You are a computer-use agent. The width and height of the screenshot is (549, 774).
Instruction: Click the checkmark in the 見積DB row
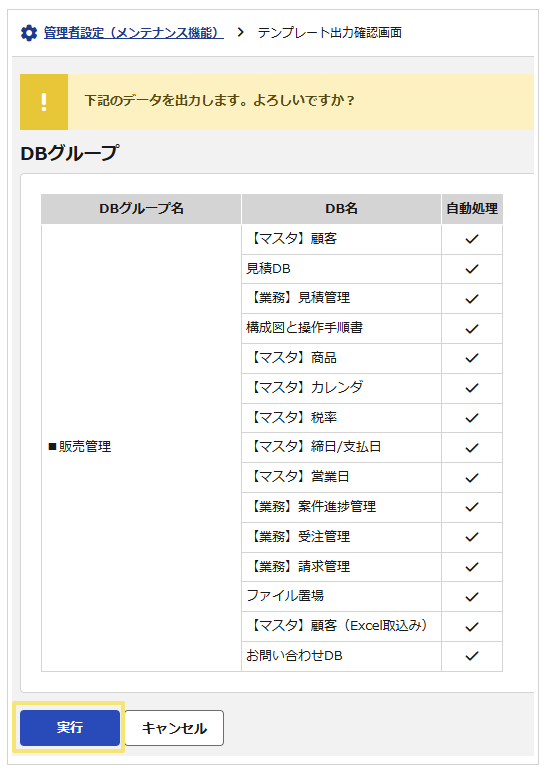coord(472,269)
